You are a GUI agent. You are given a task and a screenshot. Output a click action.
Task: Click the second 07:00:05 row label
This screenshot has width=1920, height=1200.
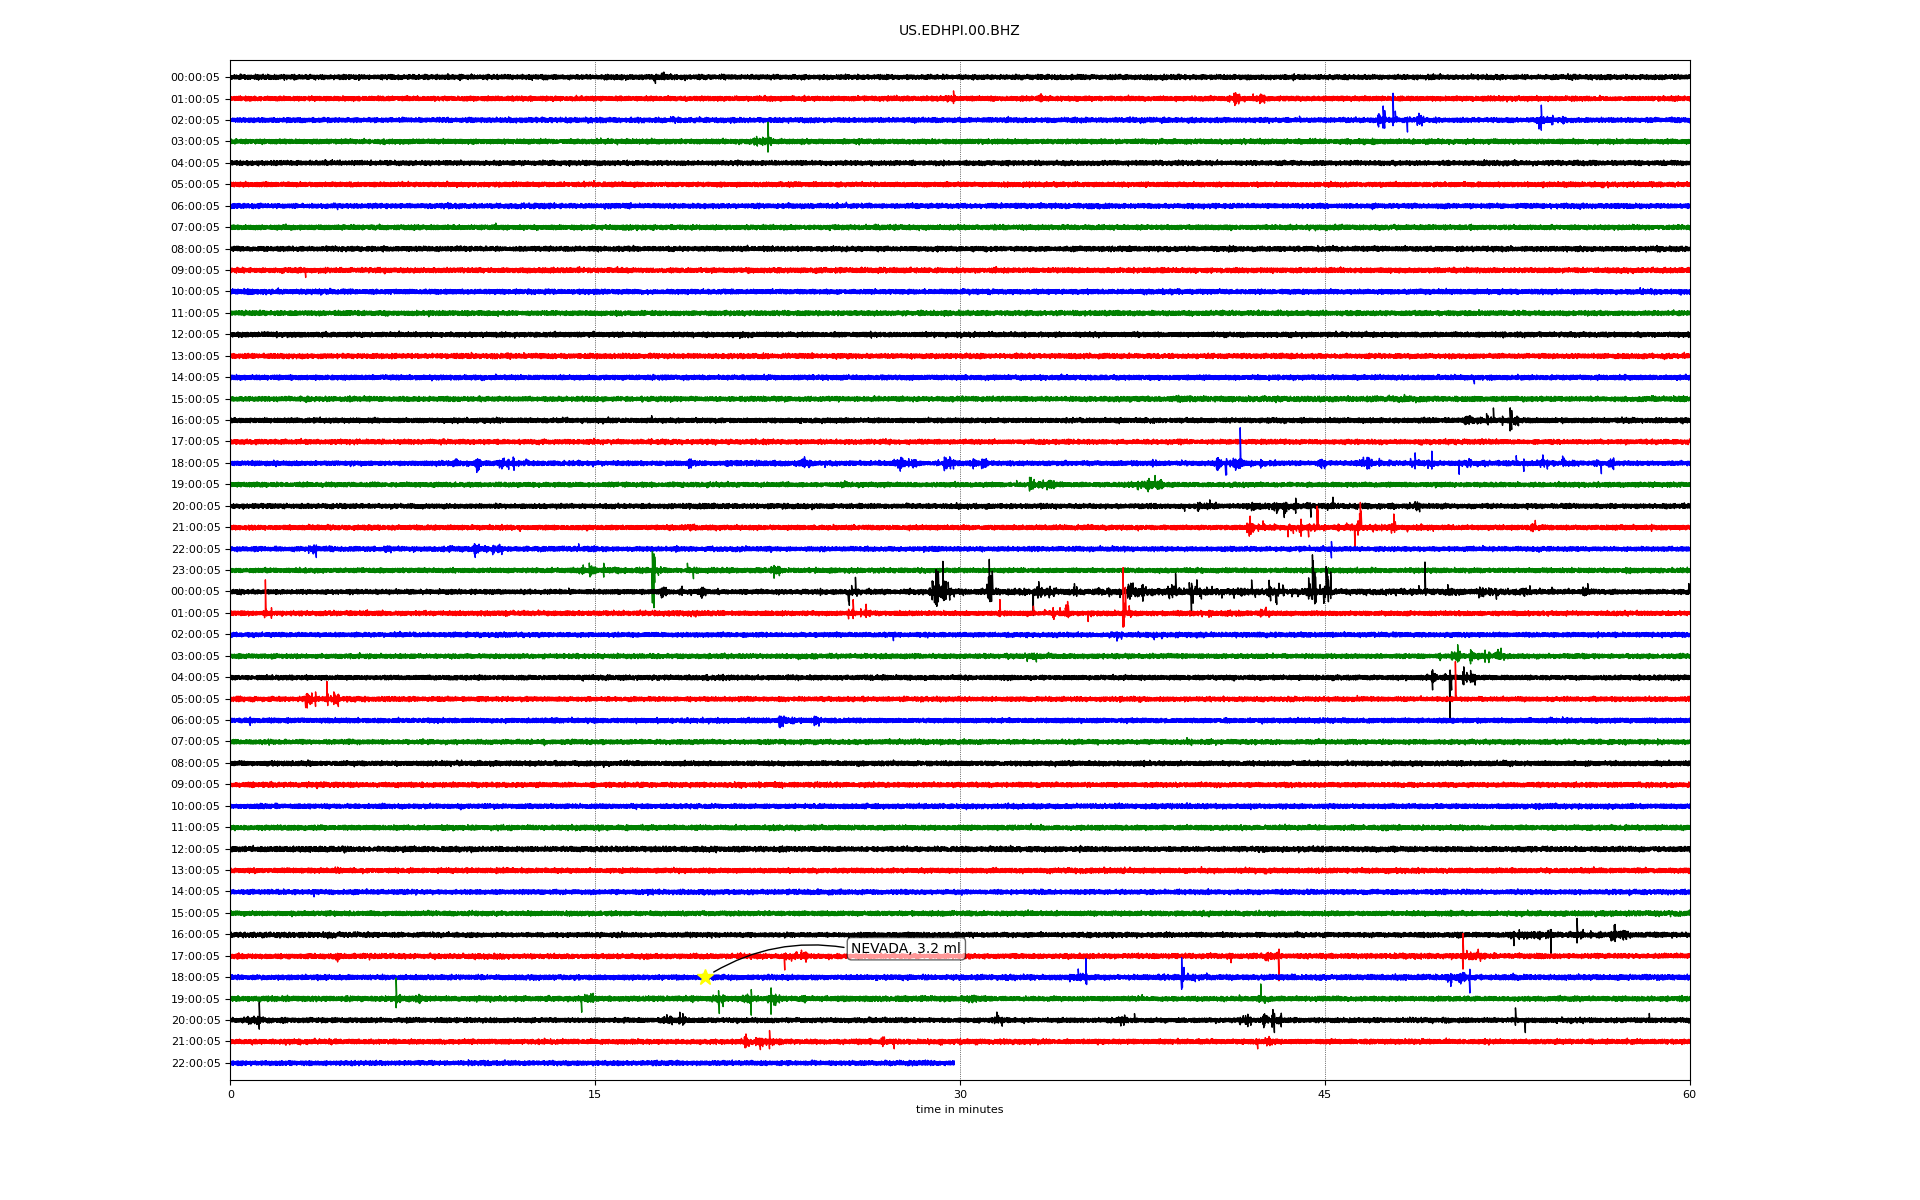195,742
